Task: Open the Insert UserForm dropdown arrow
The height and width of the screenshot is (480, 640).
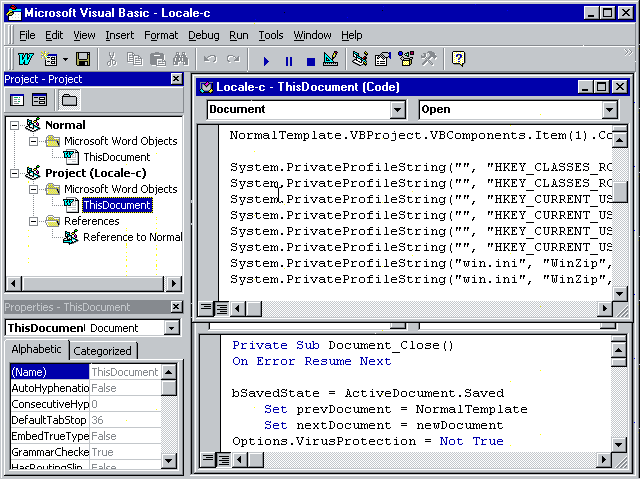Action: 65,60
